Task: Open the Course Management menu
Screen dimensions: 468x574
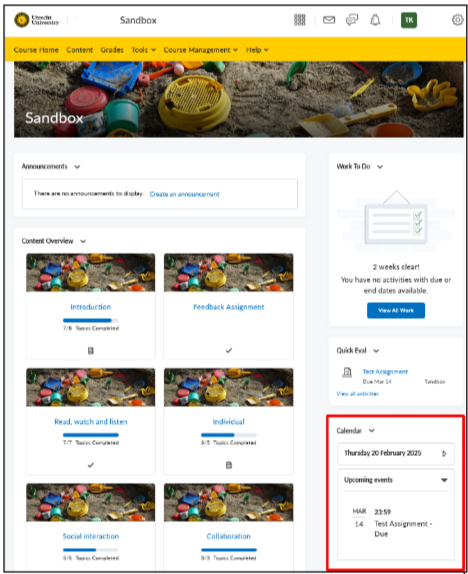Action: 201,50
